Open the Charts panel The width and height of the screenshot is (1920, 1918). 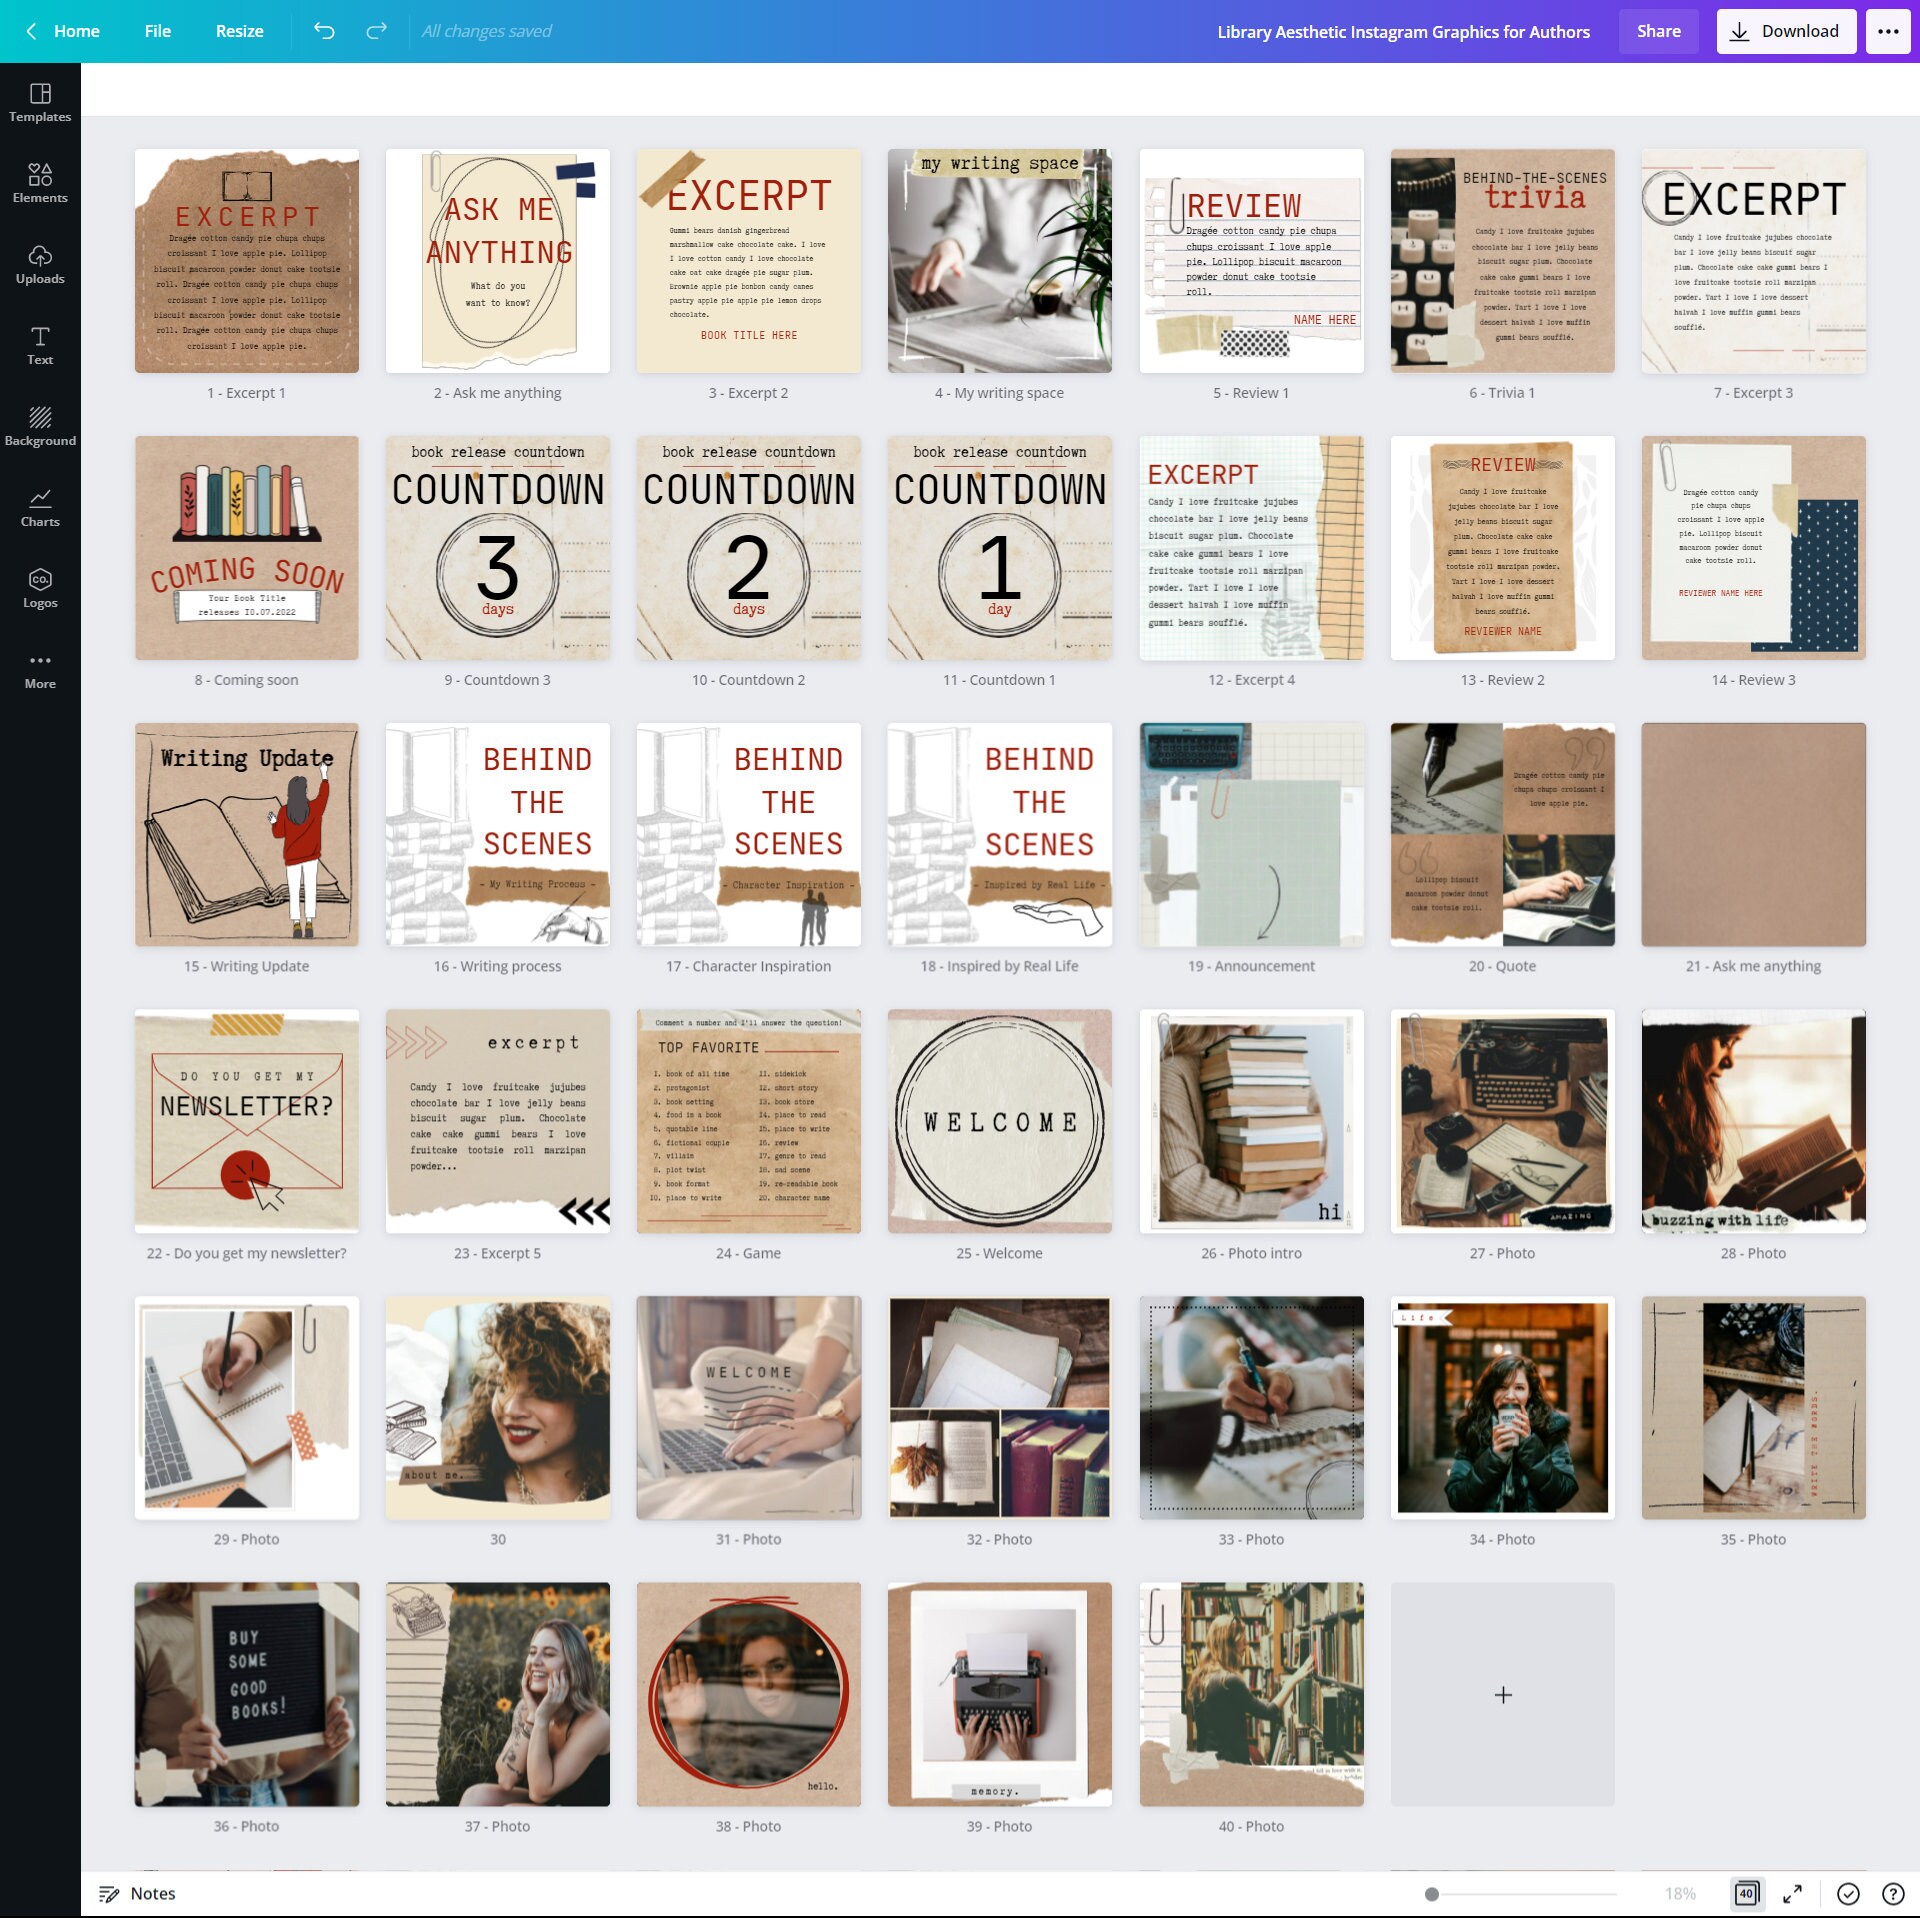(40, 508)
